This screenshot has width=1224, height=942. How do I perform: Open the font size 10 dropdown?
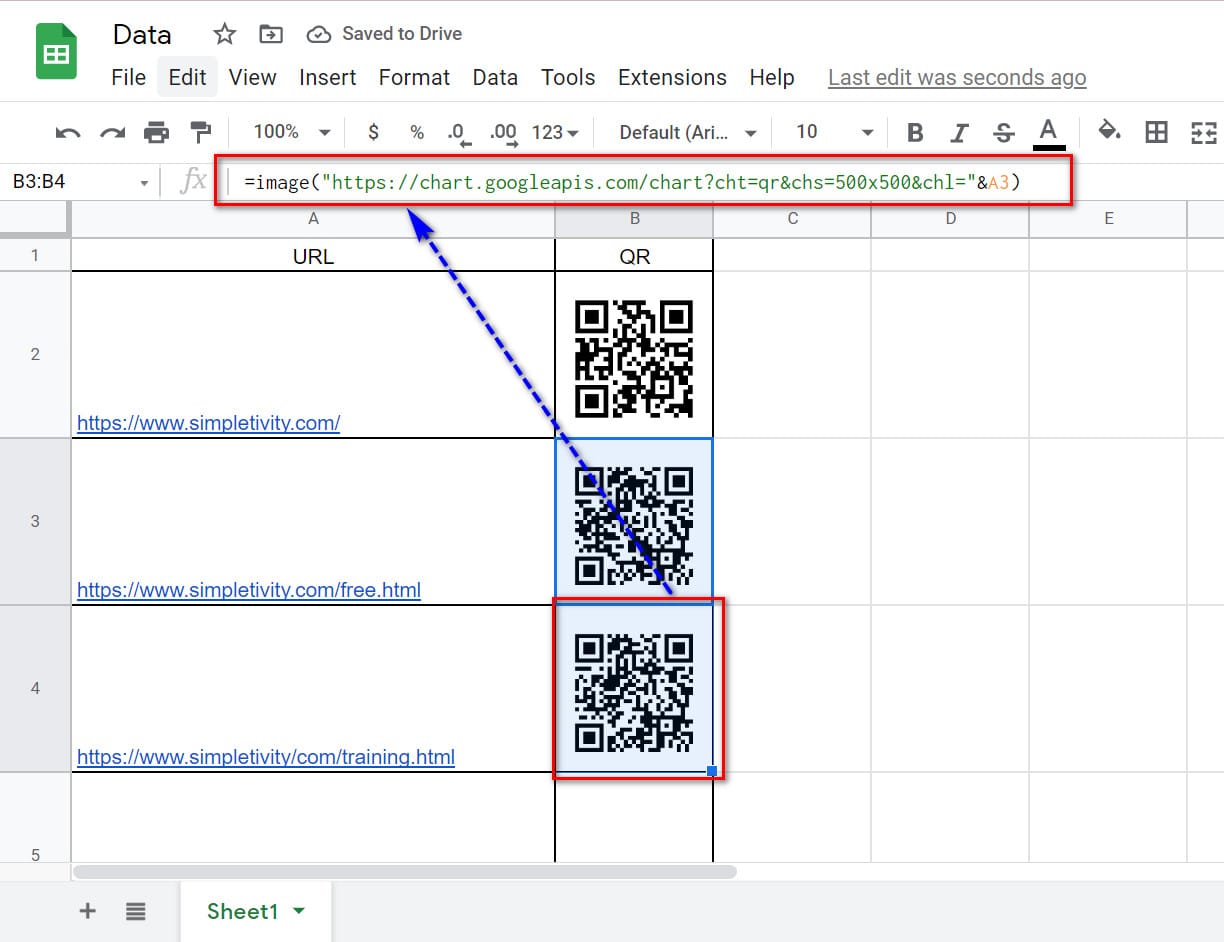click(835, 132)
